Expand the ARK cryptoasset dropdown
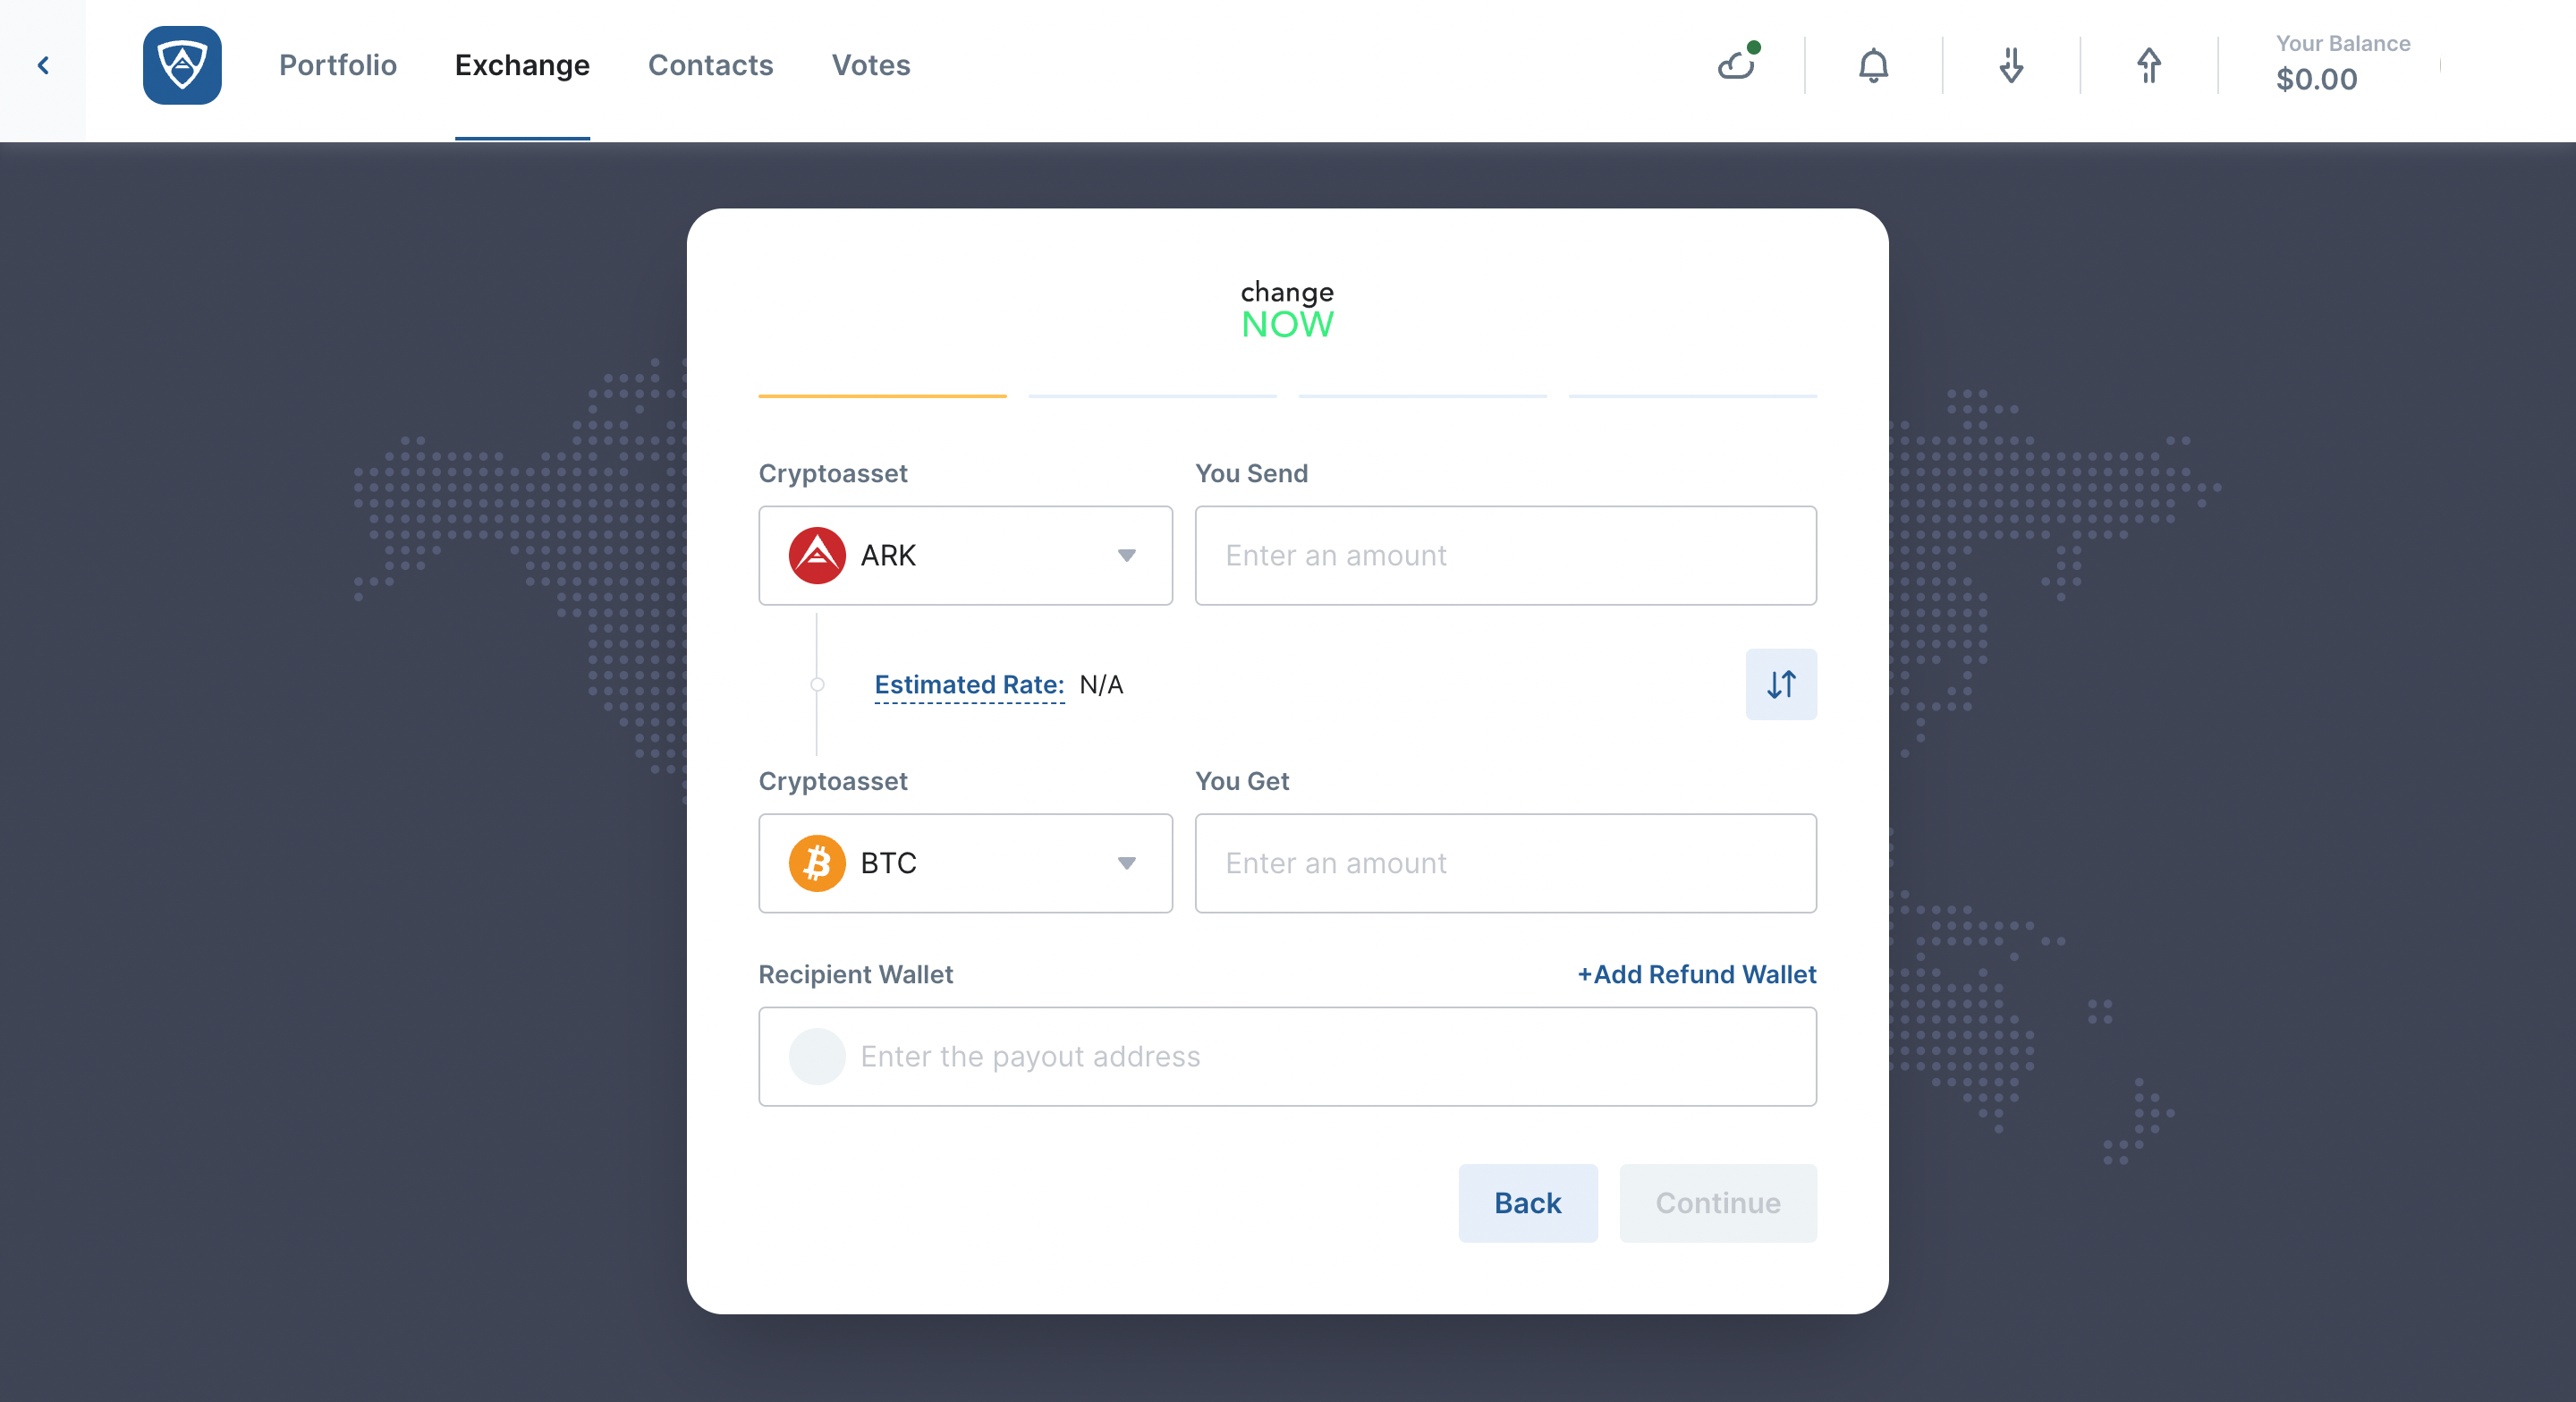2576x1402 pixels. click(x=1125, y=556)
